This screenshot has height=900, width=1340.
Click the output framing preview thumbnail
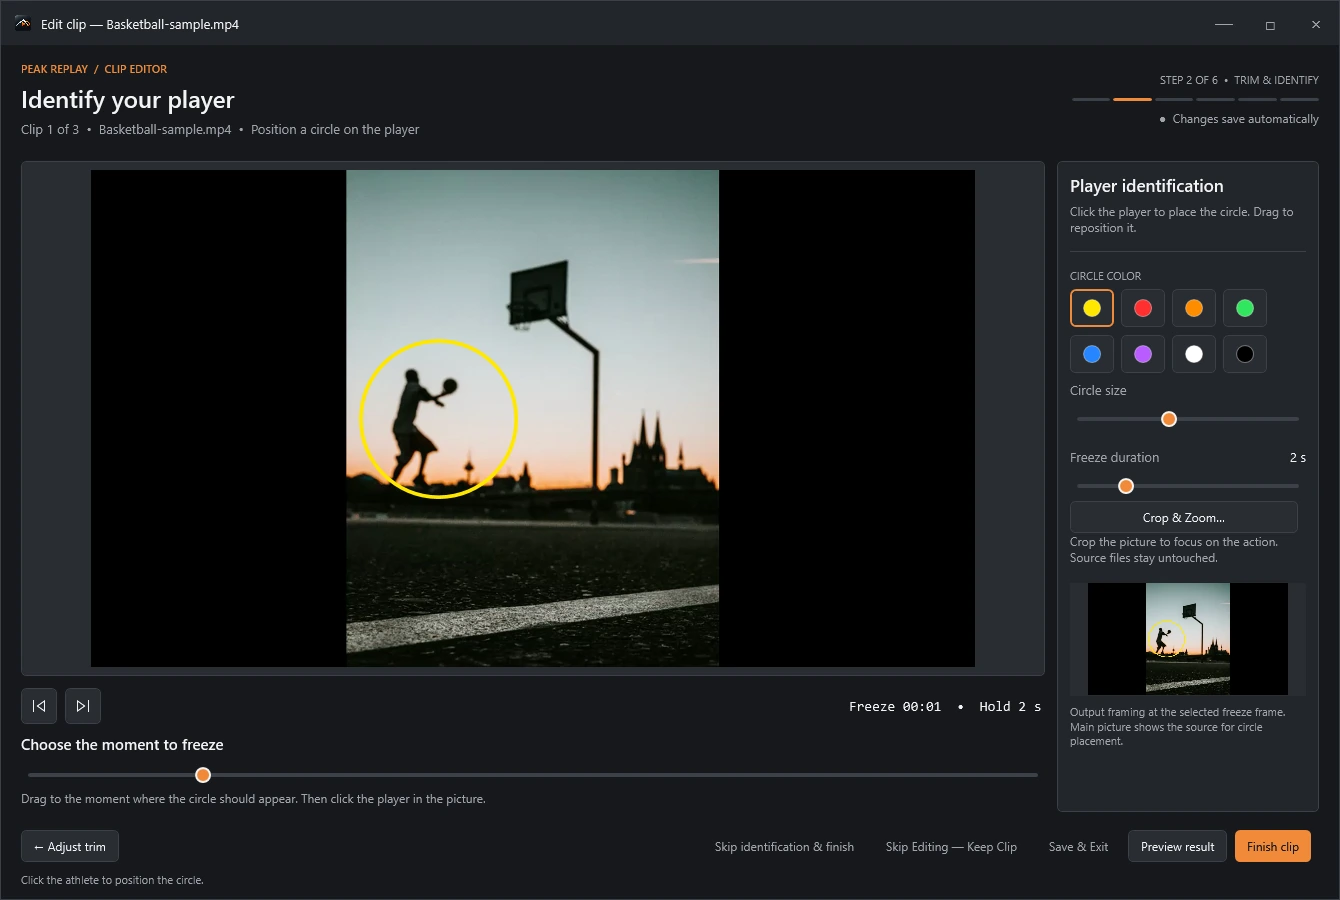(1187, 639)
